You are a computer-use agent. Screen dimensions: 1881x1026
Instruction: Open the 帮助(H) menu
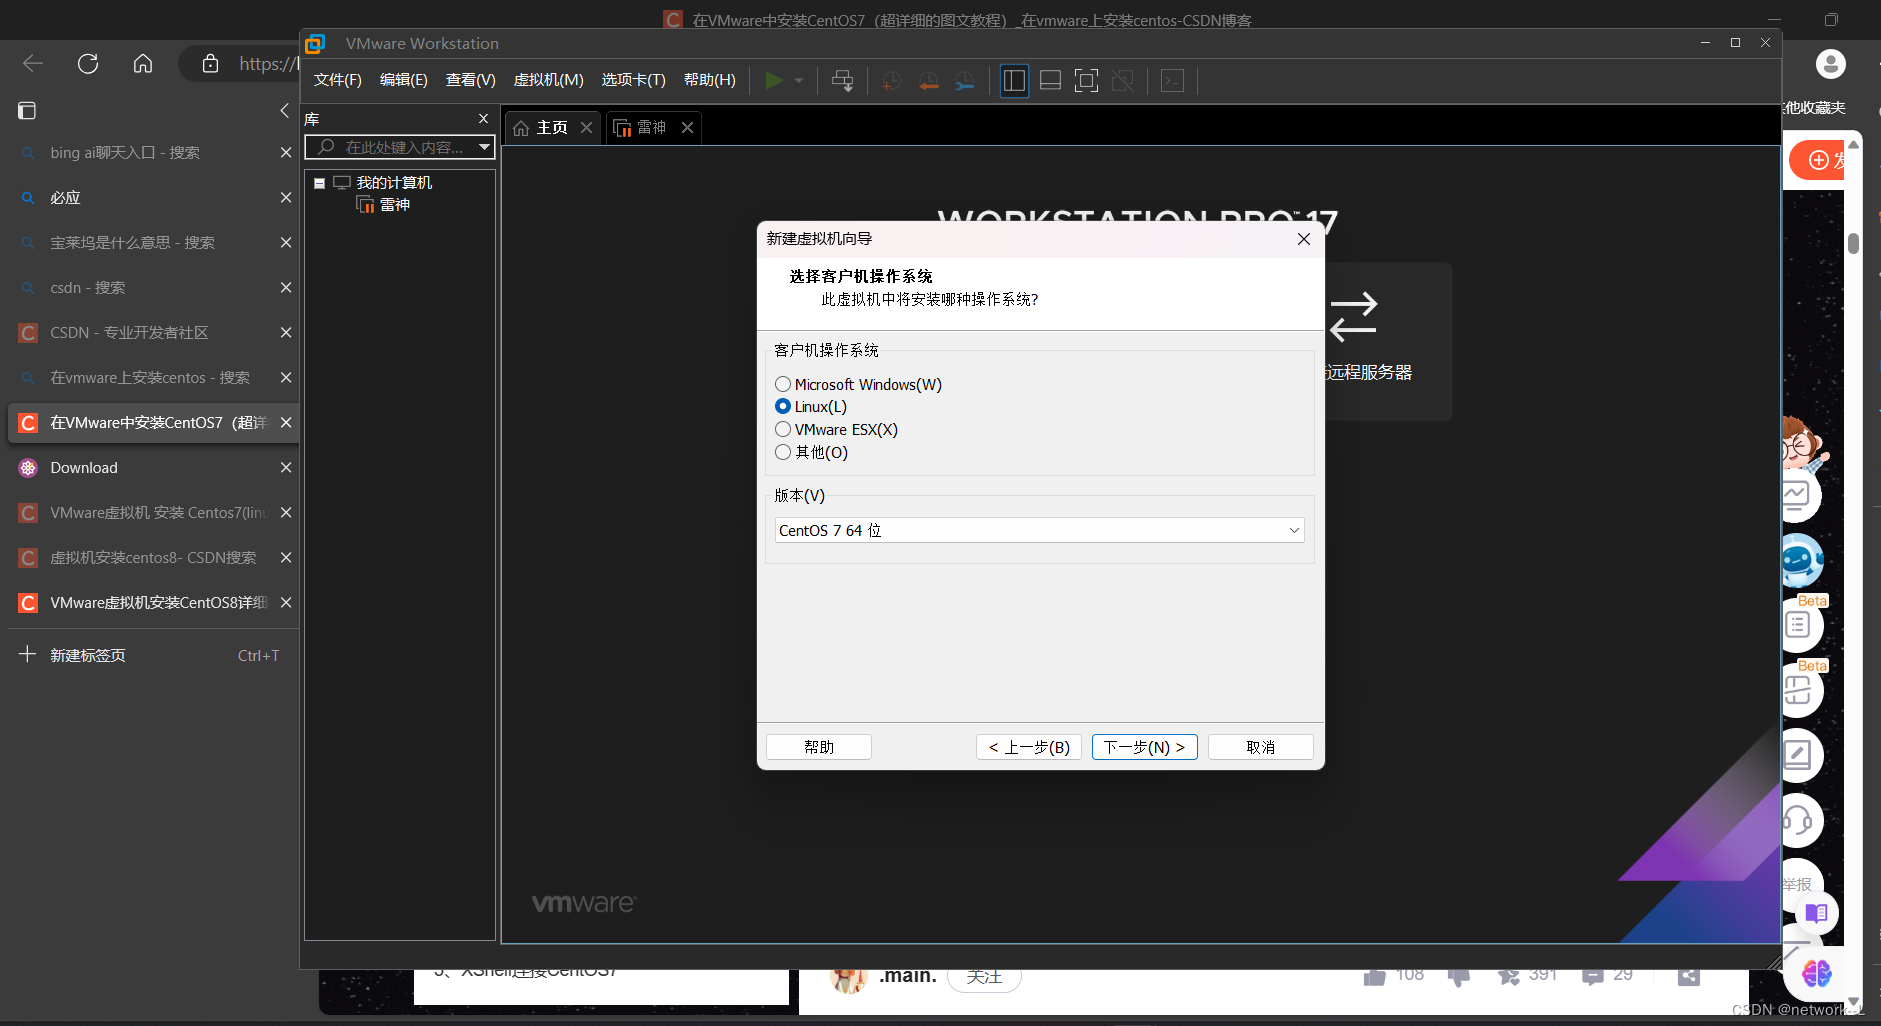click(710, 80)
